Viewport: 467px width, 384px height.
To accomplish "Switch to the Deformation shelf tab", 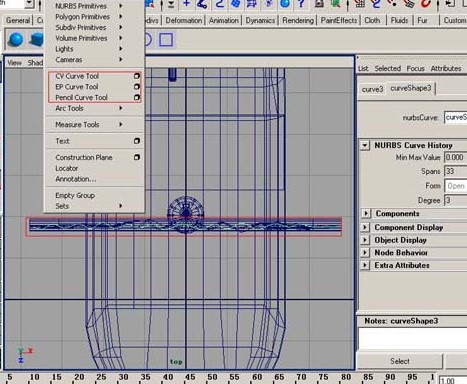I will (x=184, y=20).
